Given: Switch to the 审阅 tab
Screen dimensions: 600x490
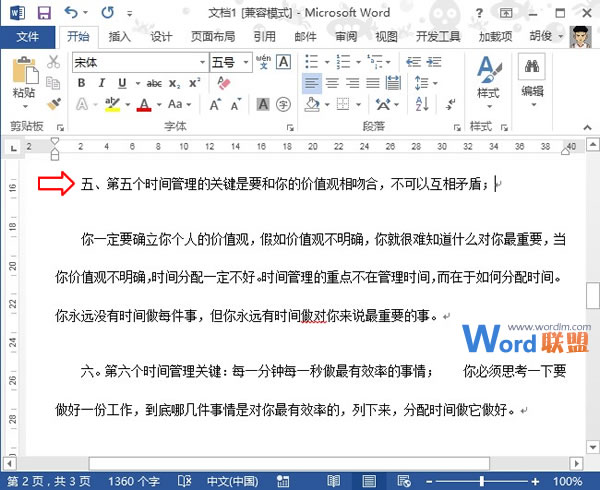Looking at the screenshot, I should pyautogui.click(x=346, y=37).
